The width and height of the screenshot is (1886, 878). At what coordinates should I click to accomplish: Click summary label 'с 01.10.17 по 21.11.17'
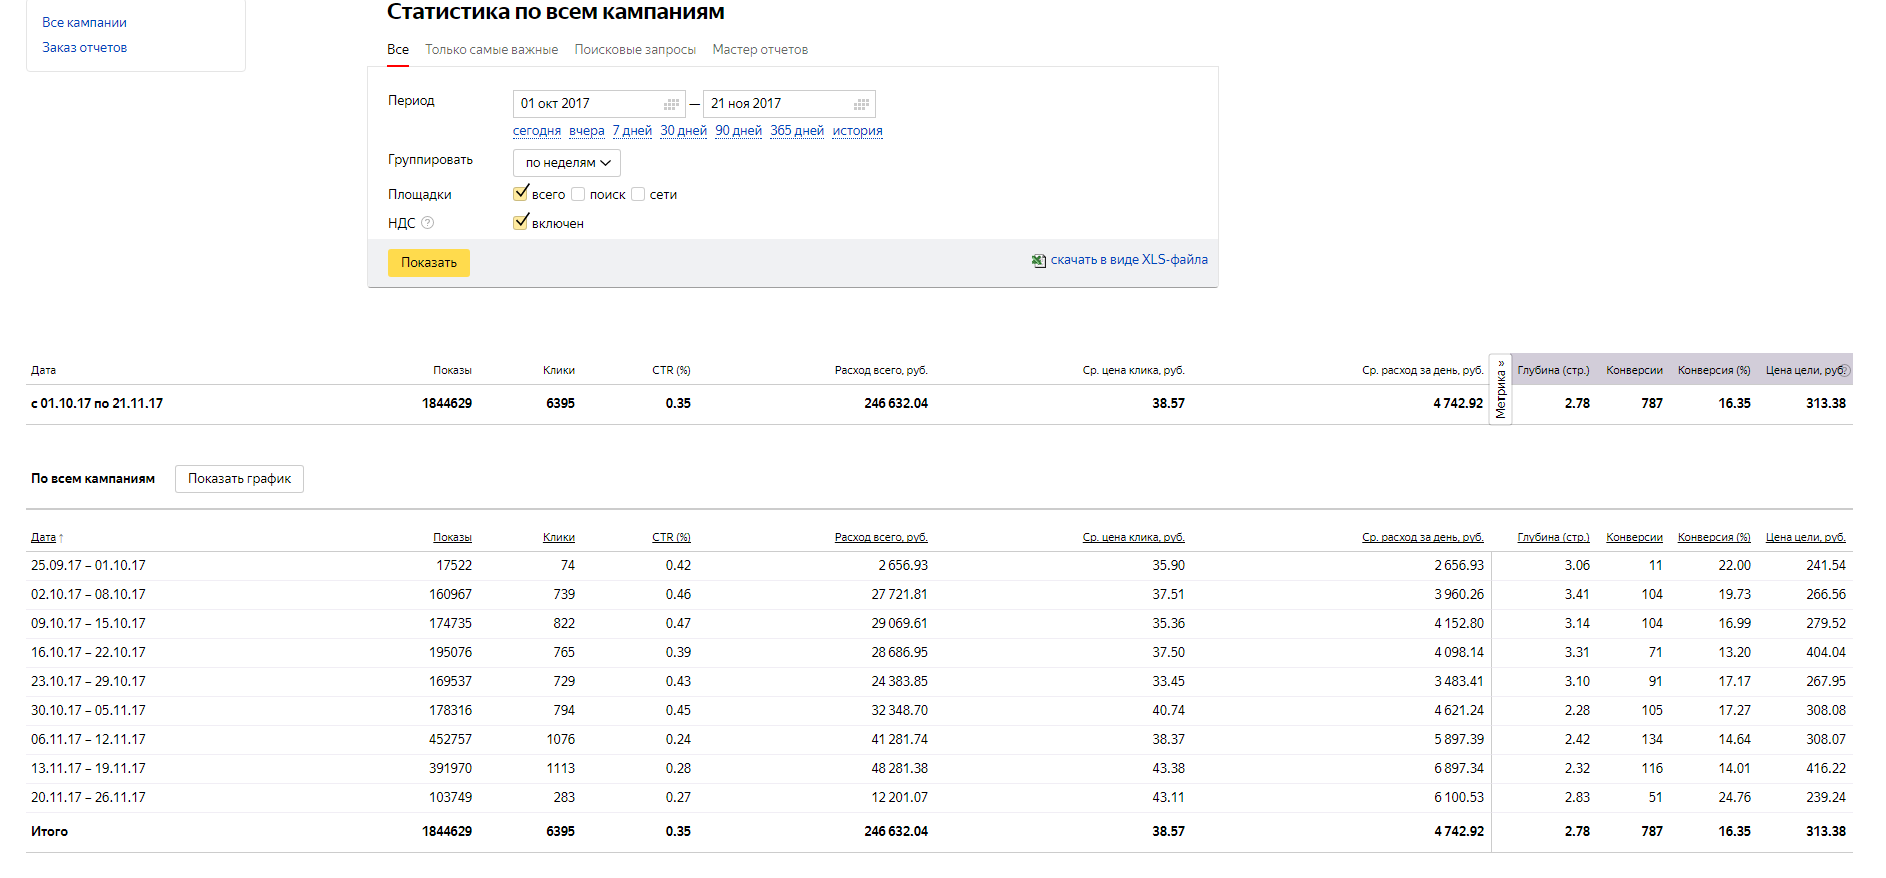[x=97, y=404]
